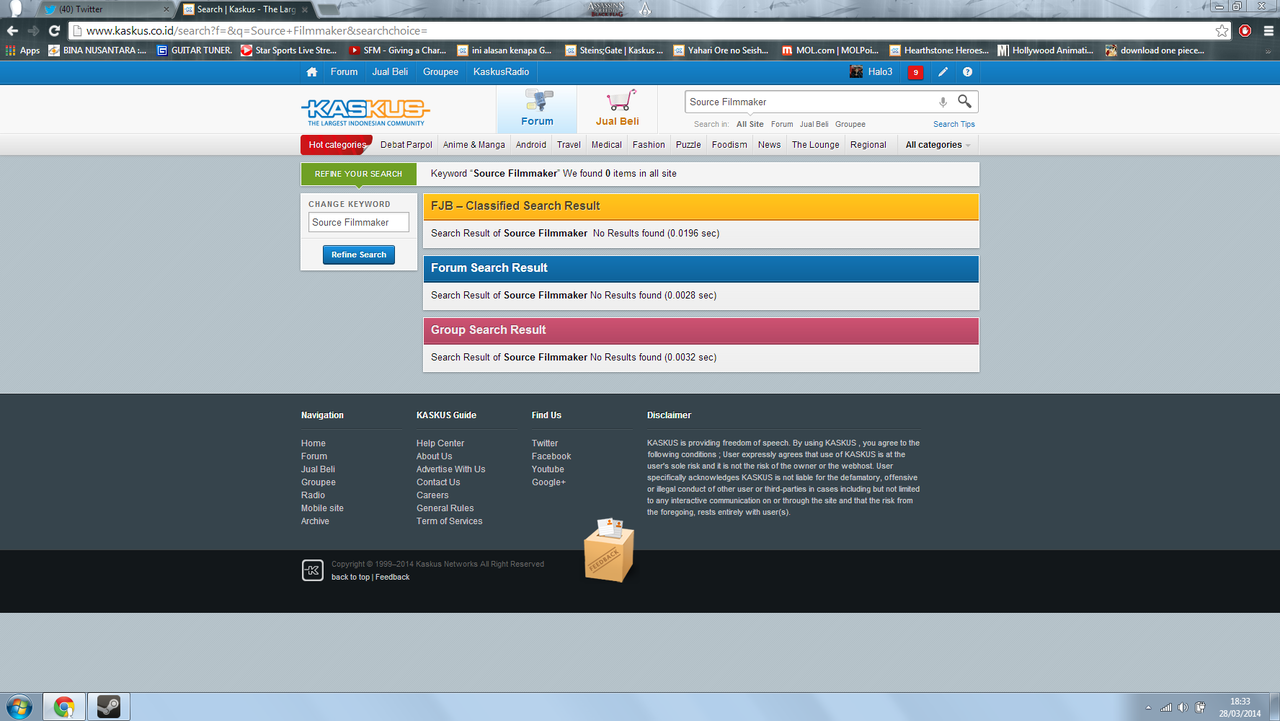Open the Regional category
1280x721 pixels.
point(868,145)
